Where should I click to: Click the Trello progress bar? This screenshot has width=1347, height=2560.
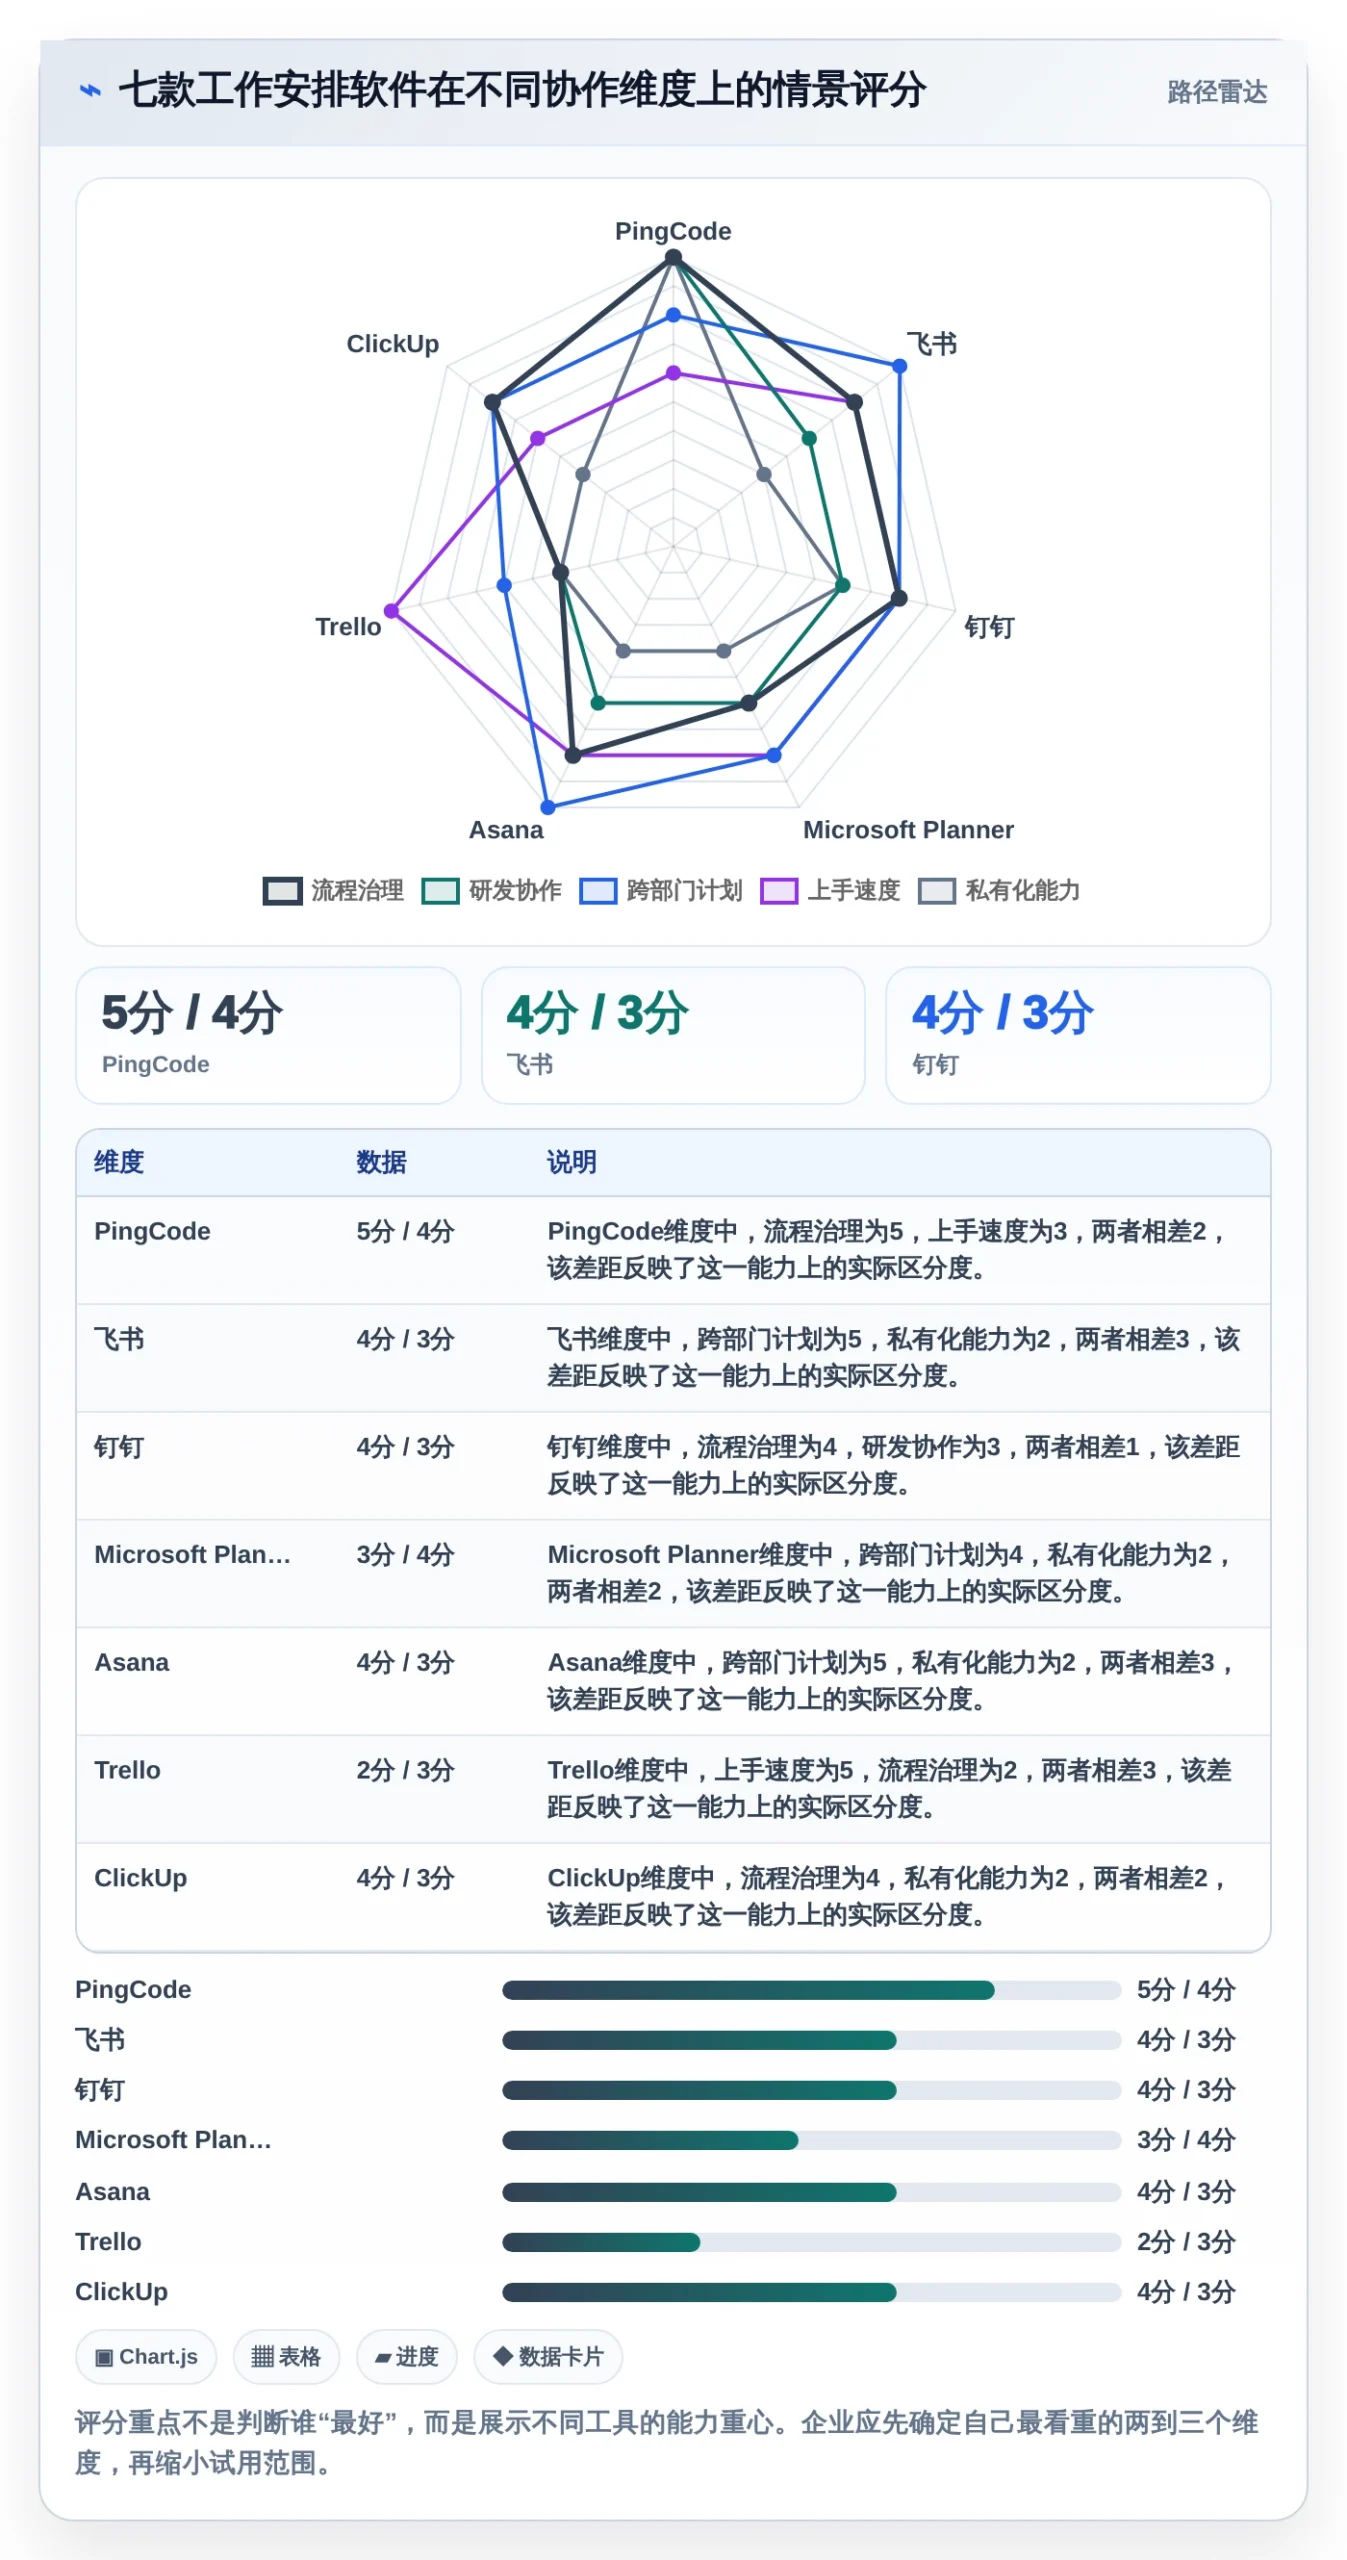coord(811,2242)
